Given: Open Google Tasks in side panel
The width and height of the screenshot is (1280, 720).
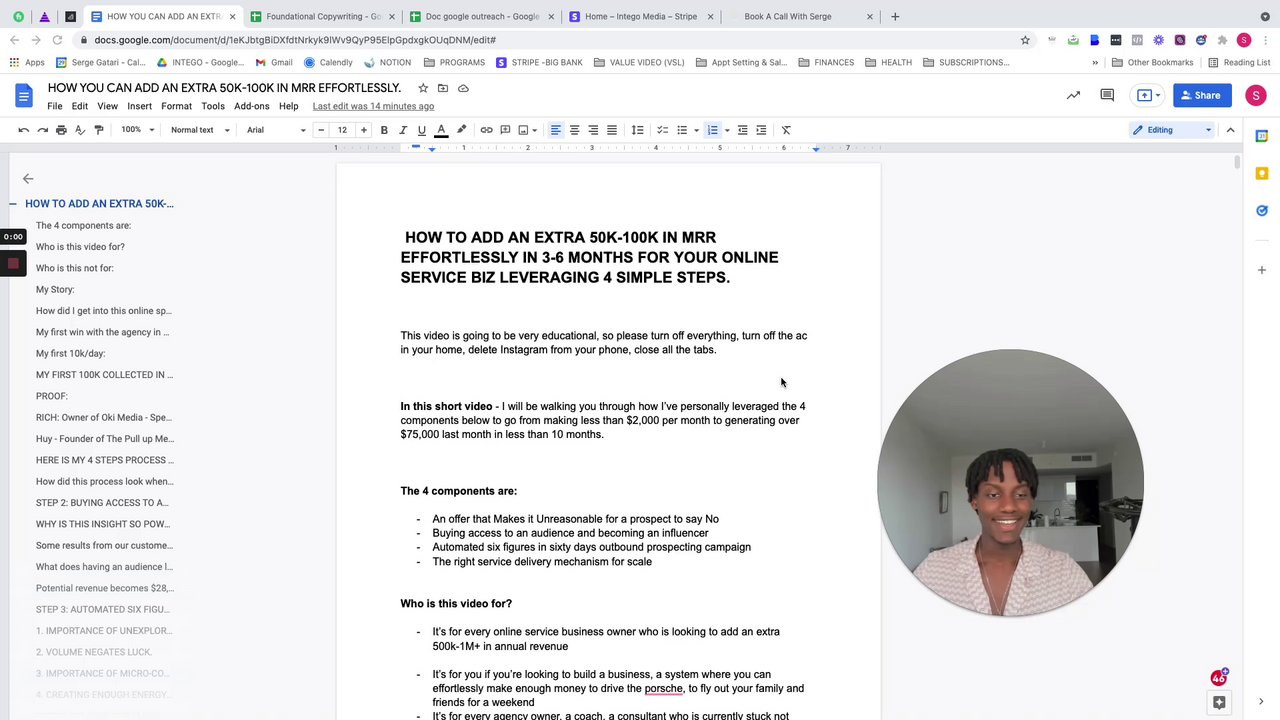Looking at the screenshot, I should [x=1262, y=211].
